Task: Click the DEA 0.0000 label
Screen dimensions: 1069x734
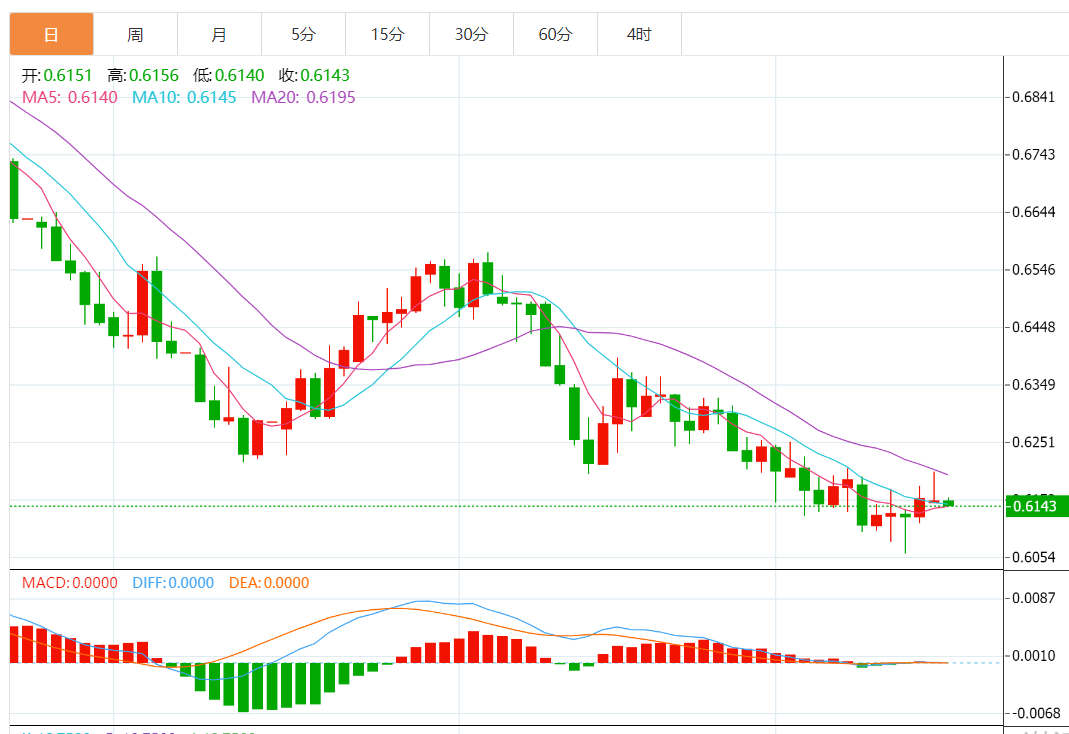Action: [269, 583]
